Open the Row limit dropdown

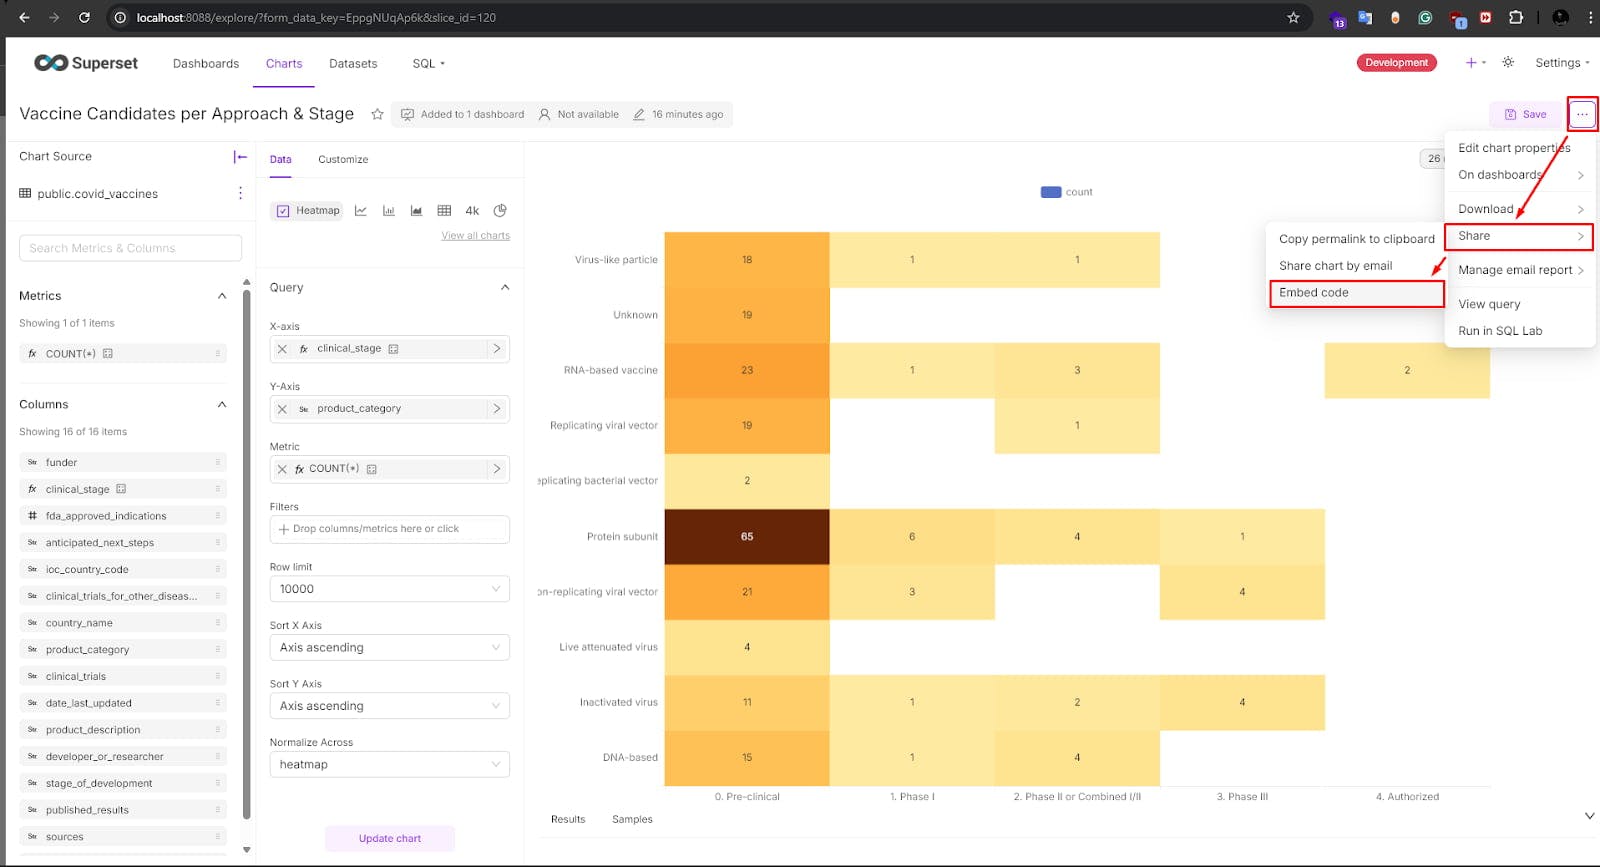(389, 589)
